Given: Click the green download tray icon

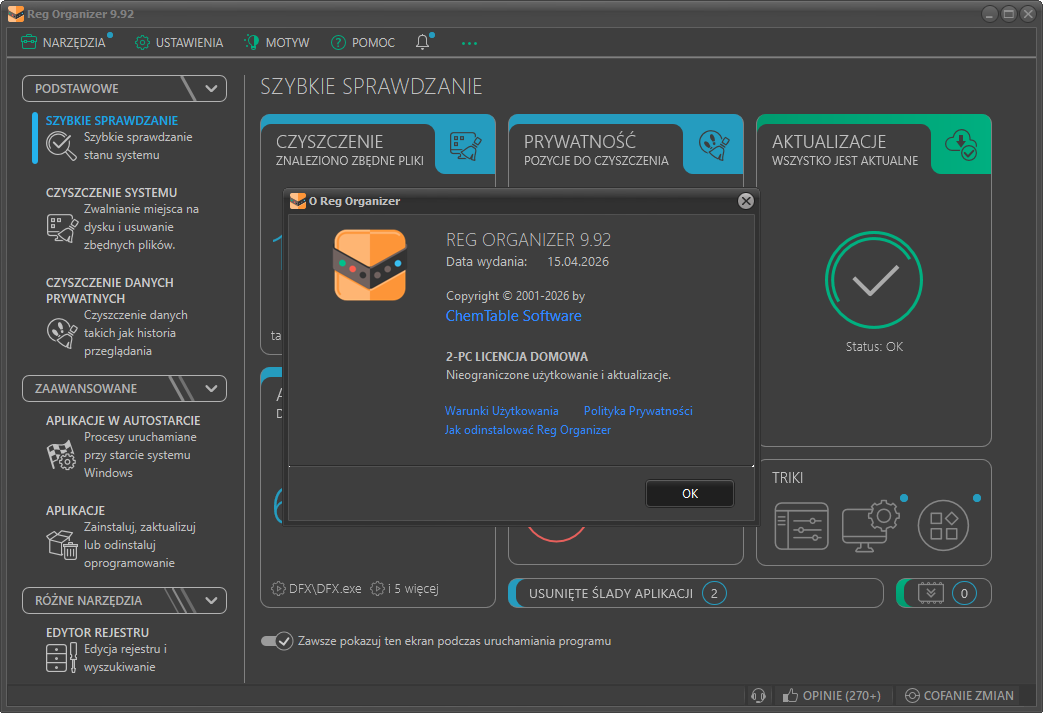Looking at the screenshot, I should (x=931, y=593).
